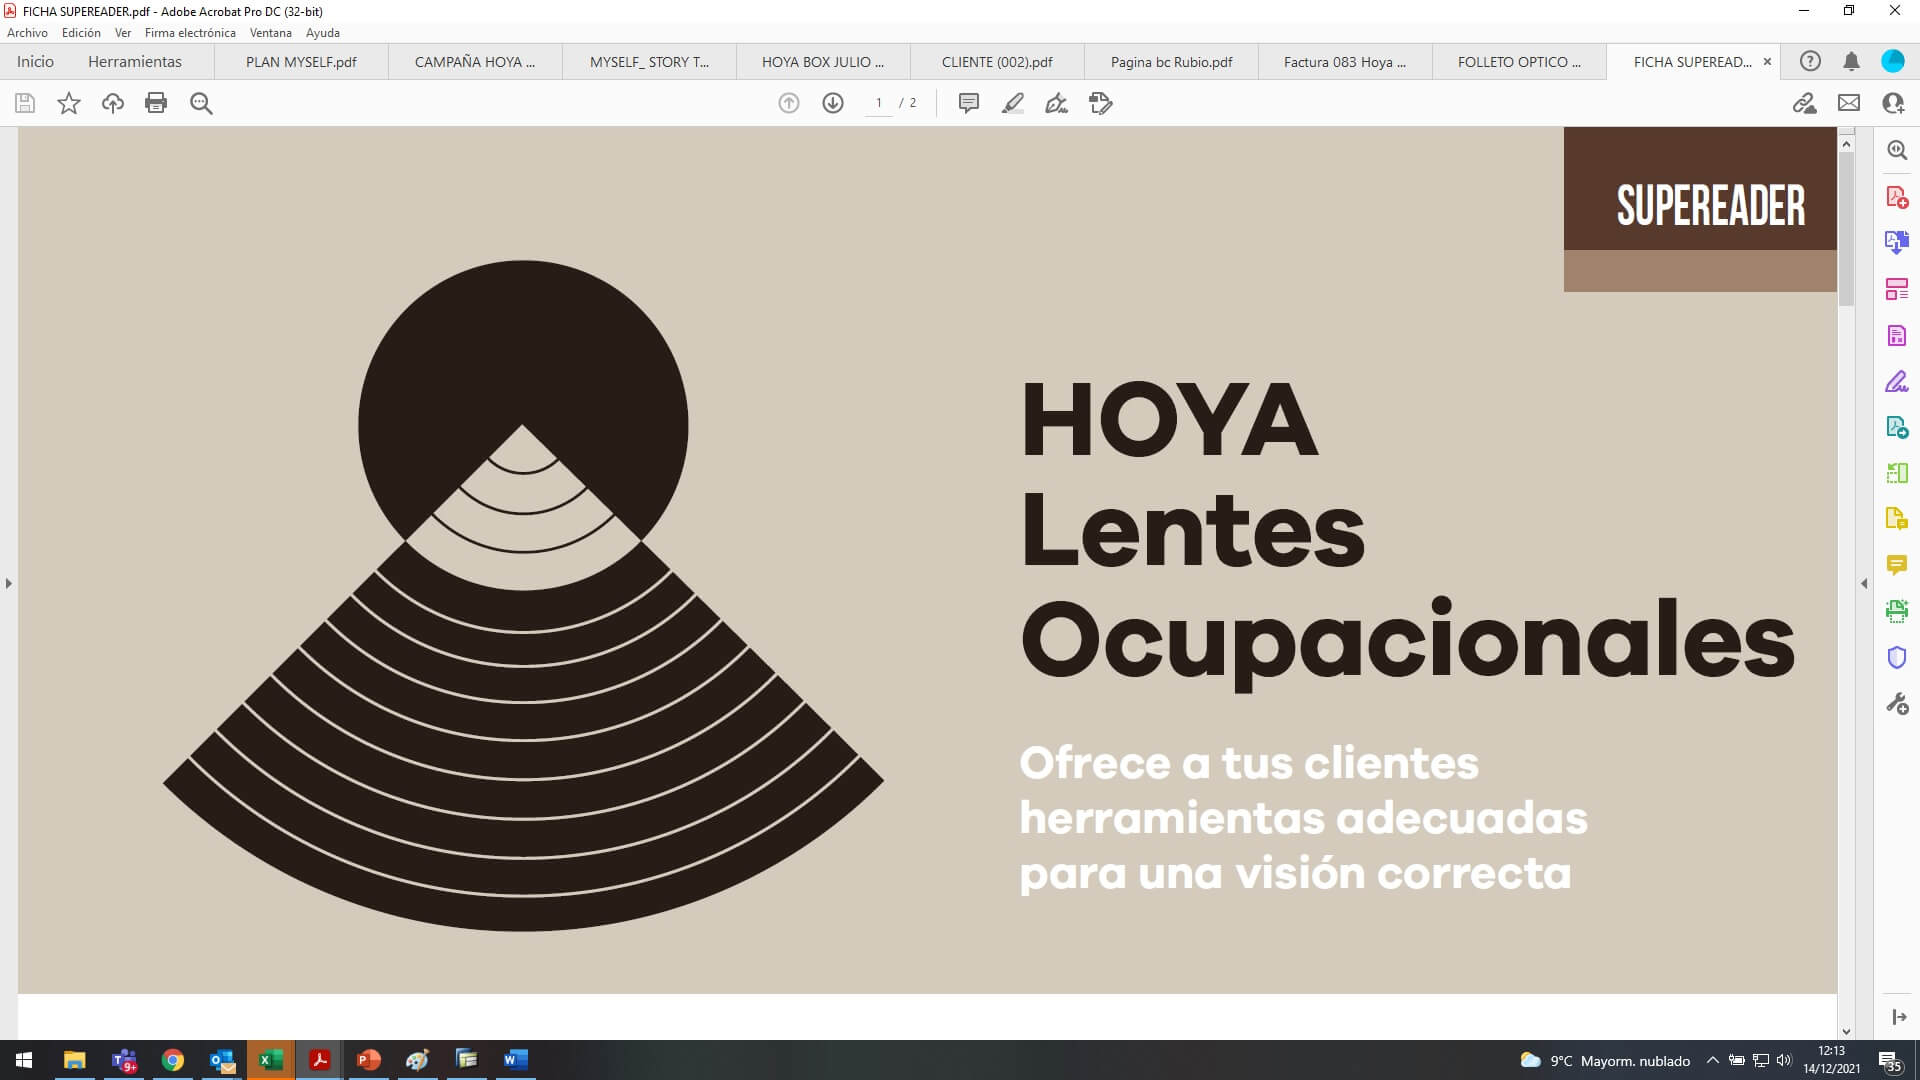Viewport: 1920px width, 1080px height.
Task: Click the share with others person icon
Action: coord(1893,103)
